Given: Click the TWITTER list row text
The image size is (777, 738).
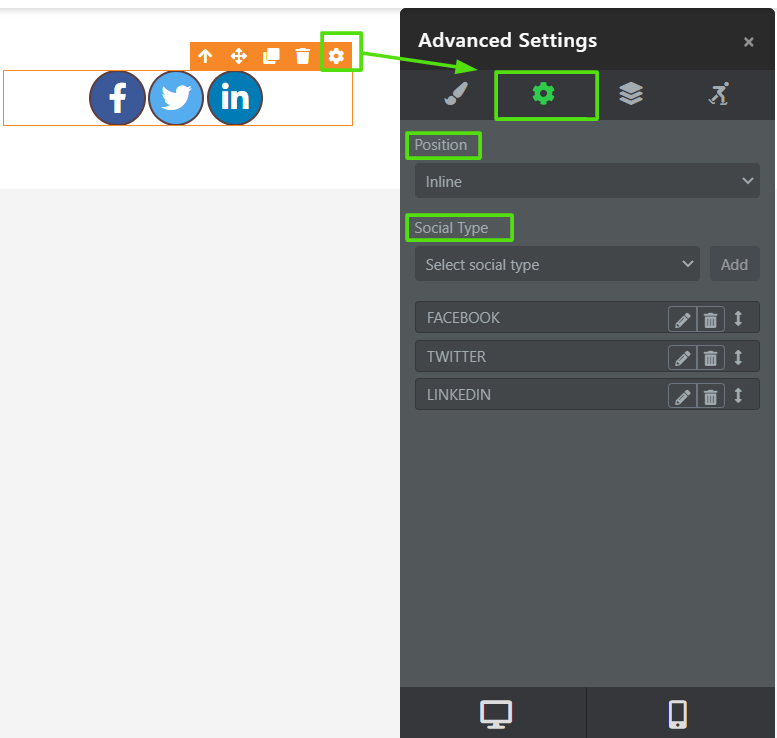Looking at the screenshot, I should pos(456,356).
